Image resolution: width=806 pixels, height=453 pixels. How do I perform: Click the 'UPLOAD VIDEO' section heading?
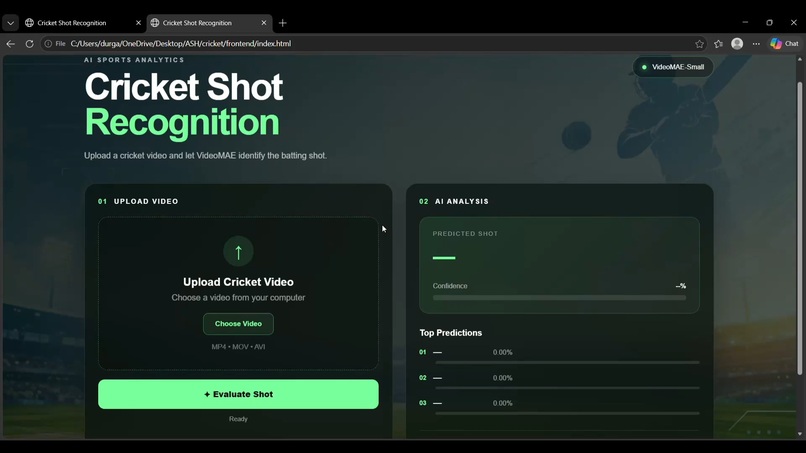click(146, 202)
